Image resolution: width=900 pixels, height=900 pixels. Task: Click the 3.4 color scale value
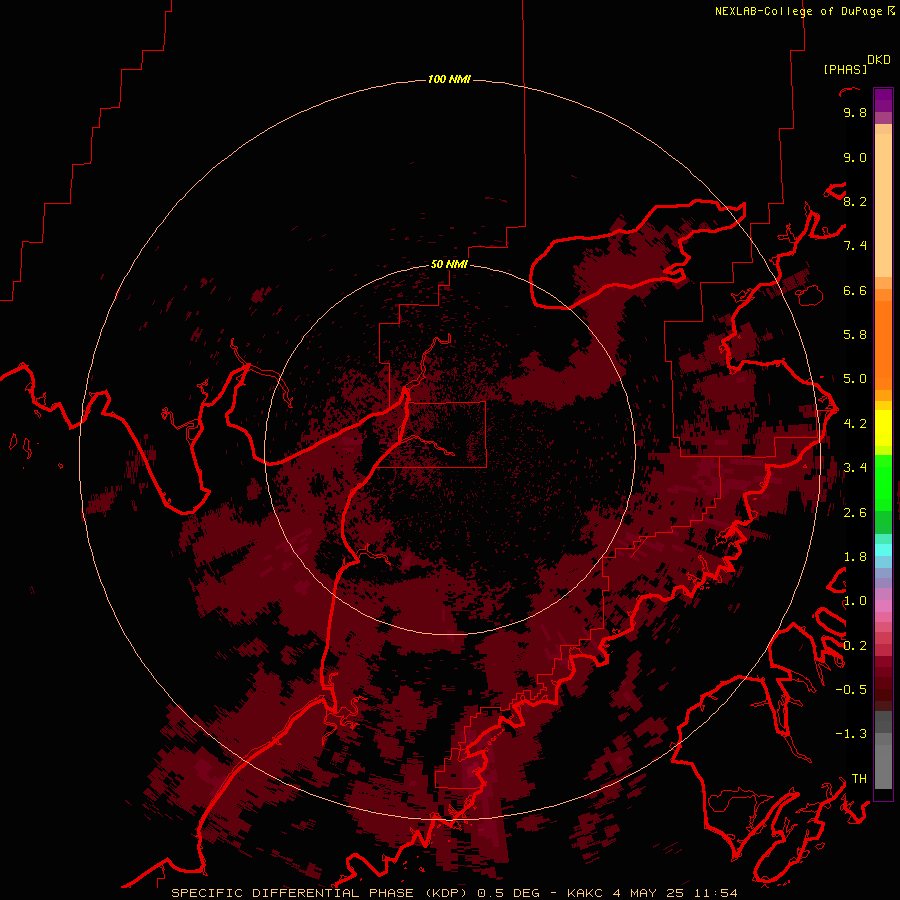click(855, 468)
